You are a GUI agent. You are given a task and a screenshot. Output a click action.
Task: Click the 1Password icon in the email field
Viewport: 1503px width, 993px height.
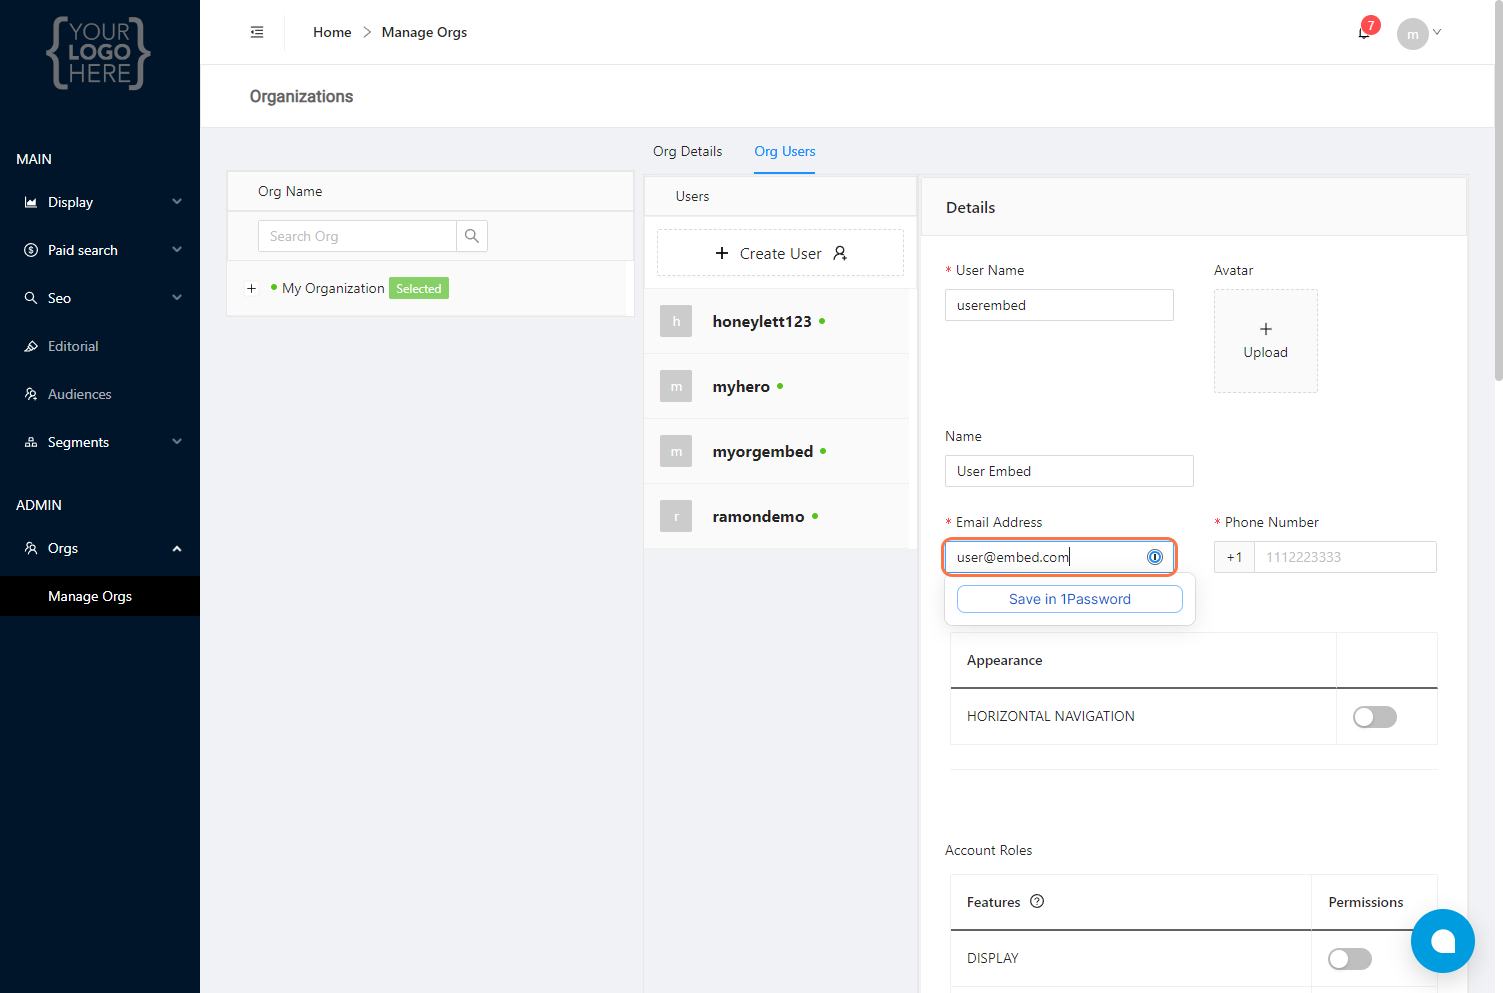click(x=1155, y=557)
